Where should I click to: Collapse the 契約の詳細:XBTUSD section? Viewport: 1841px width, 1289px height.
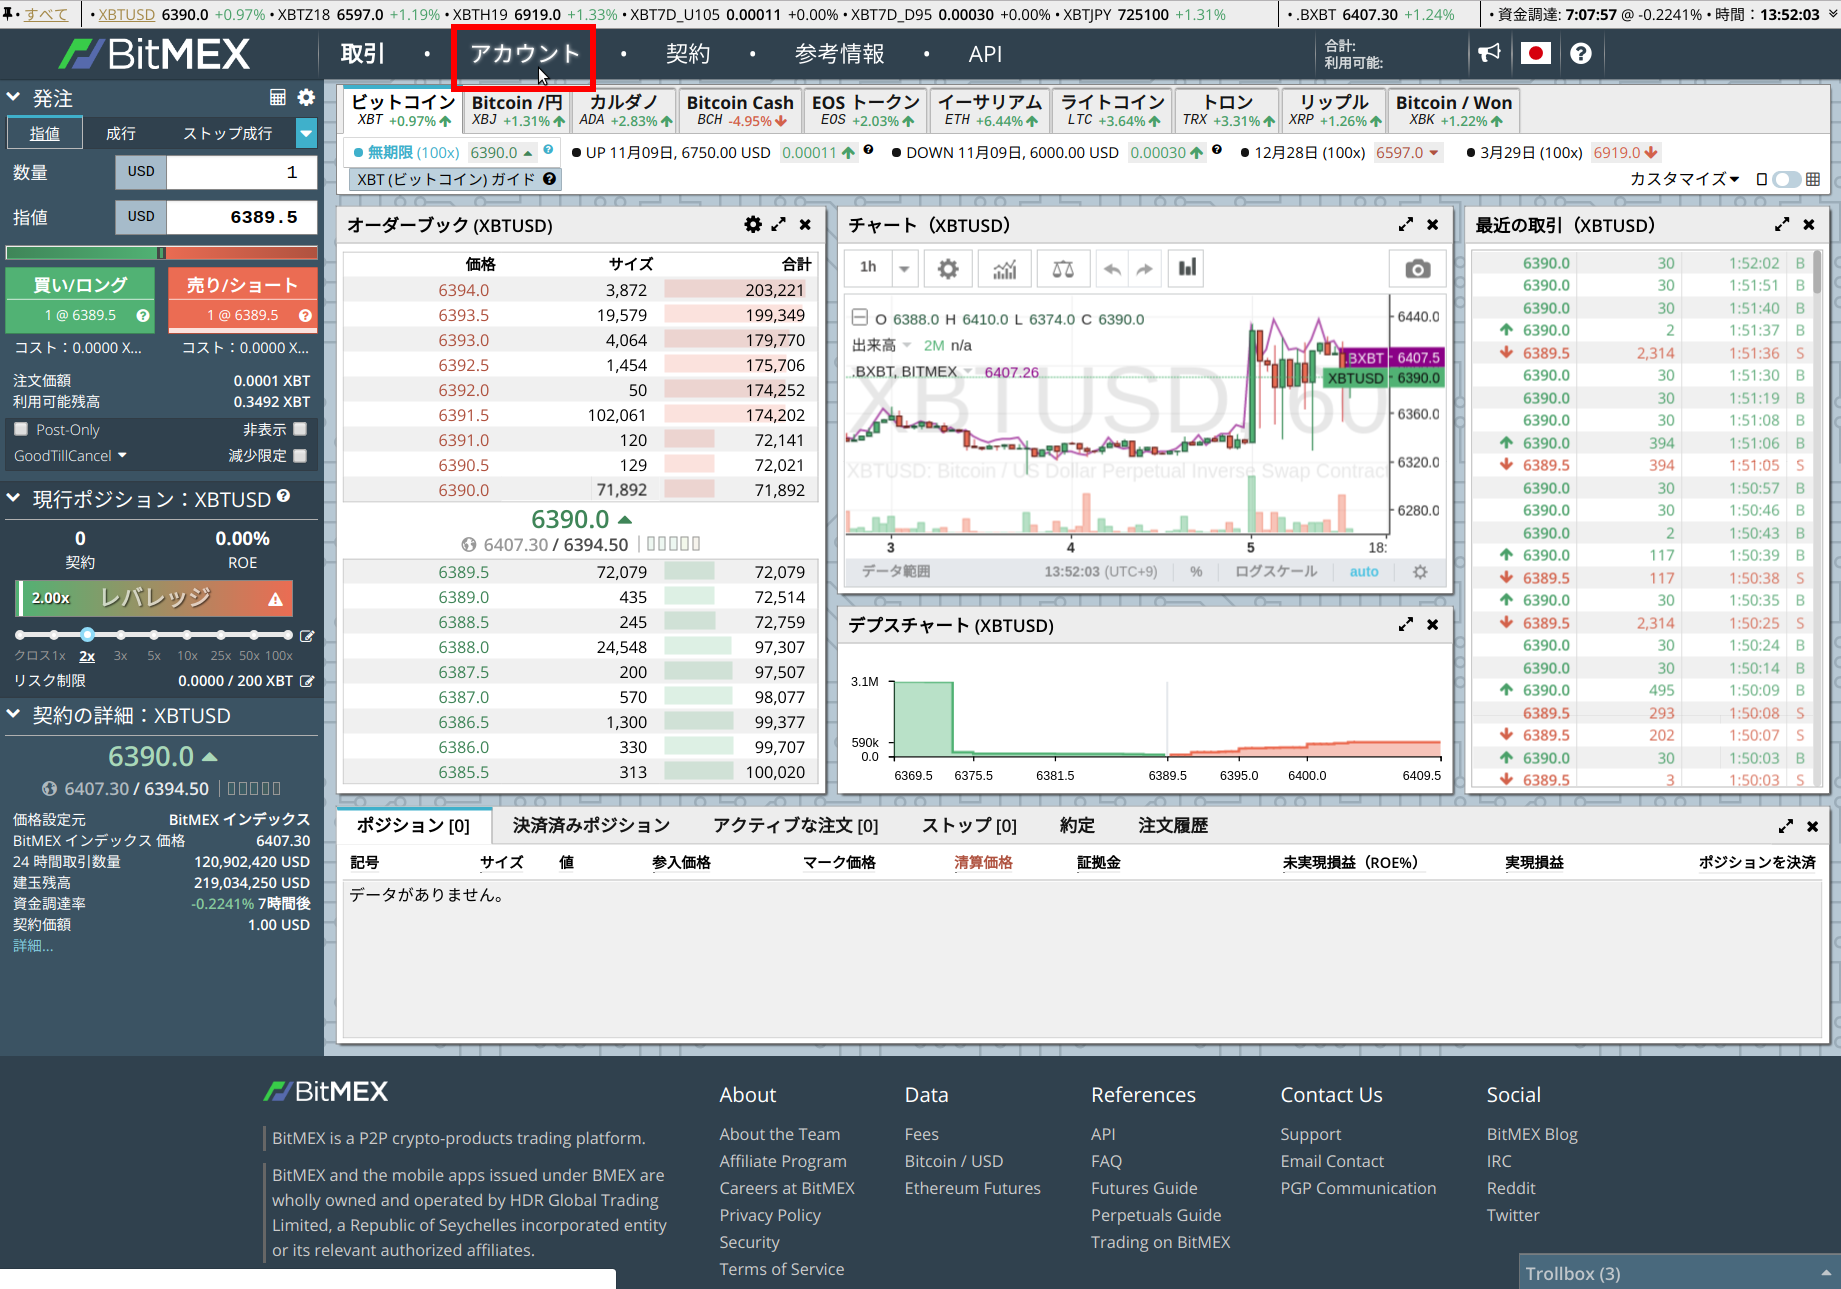click(13, 715)
